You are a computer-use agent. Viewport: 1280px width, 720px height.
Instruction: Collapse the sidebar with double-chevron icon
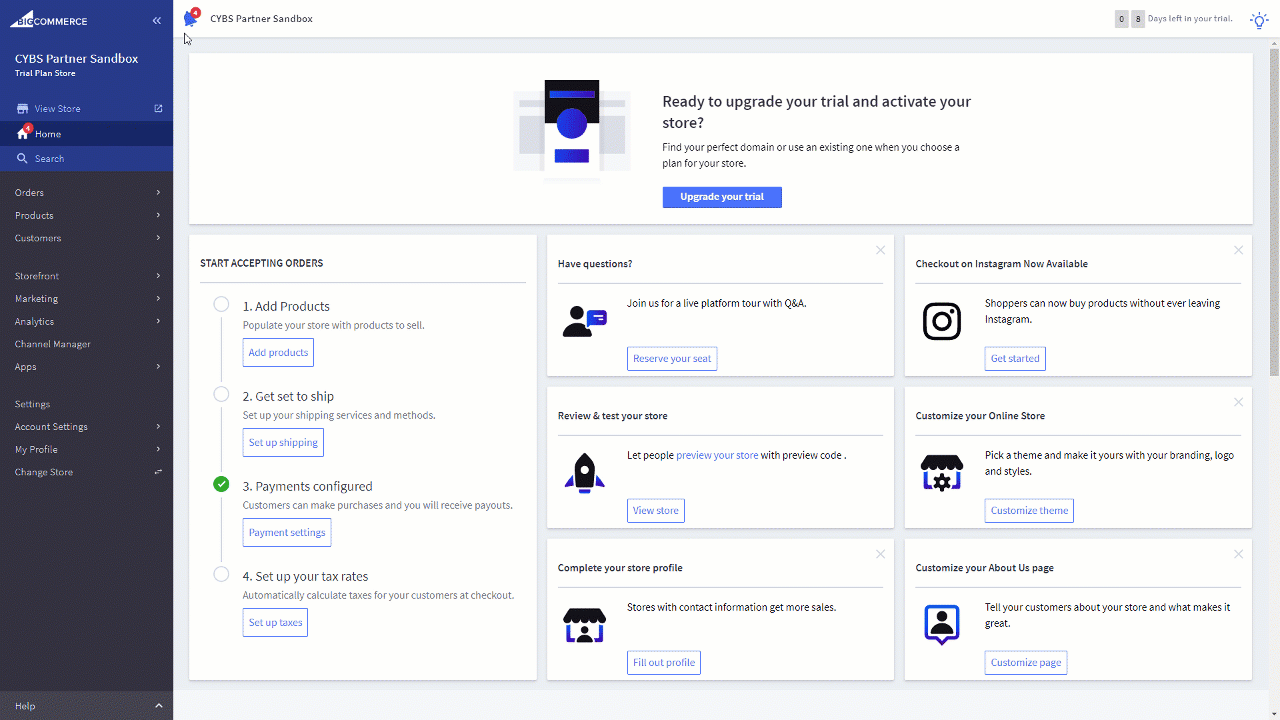click(157, 21)
